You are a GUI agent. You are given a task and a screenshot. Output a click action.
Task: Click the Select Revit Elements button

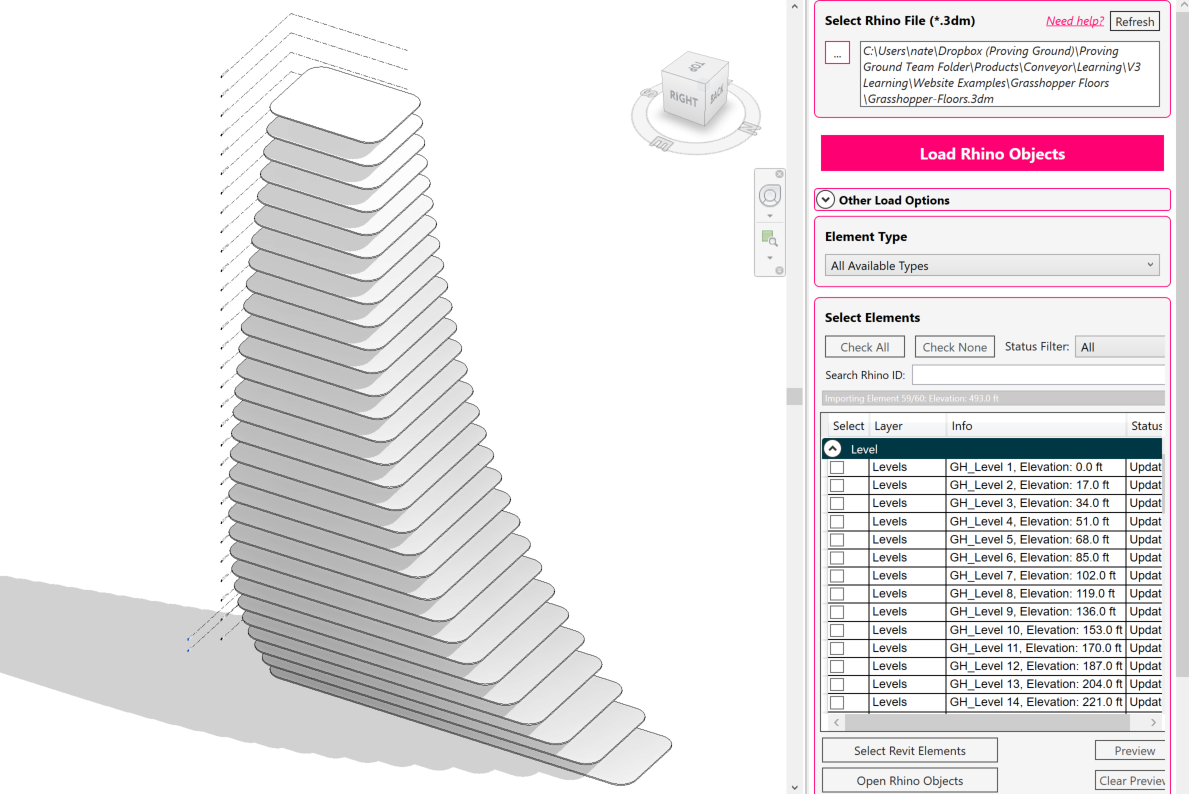(909, 750)
